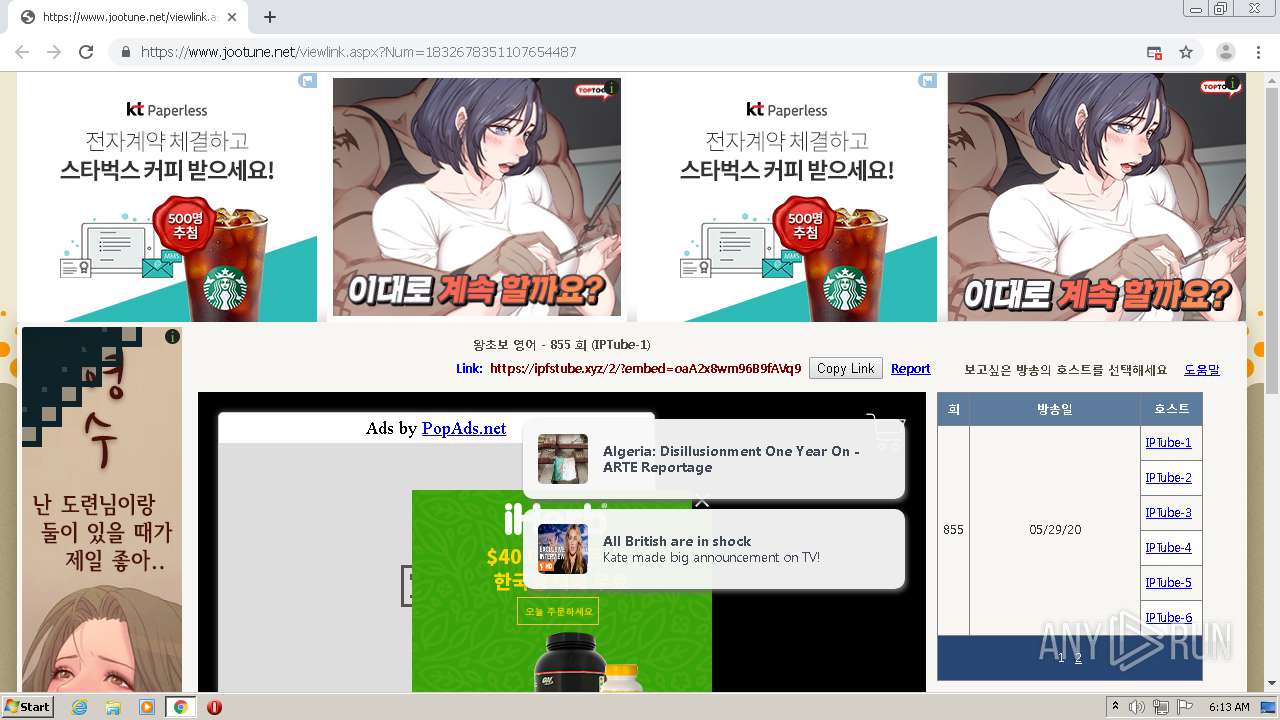Go to page 1 of the host list
1280x720 pixels.
(x=1061, y=658)
